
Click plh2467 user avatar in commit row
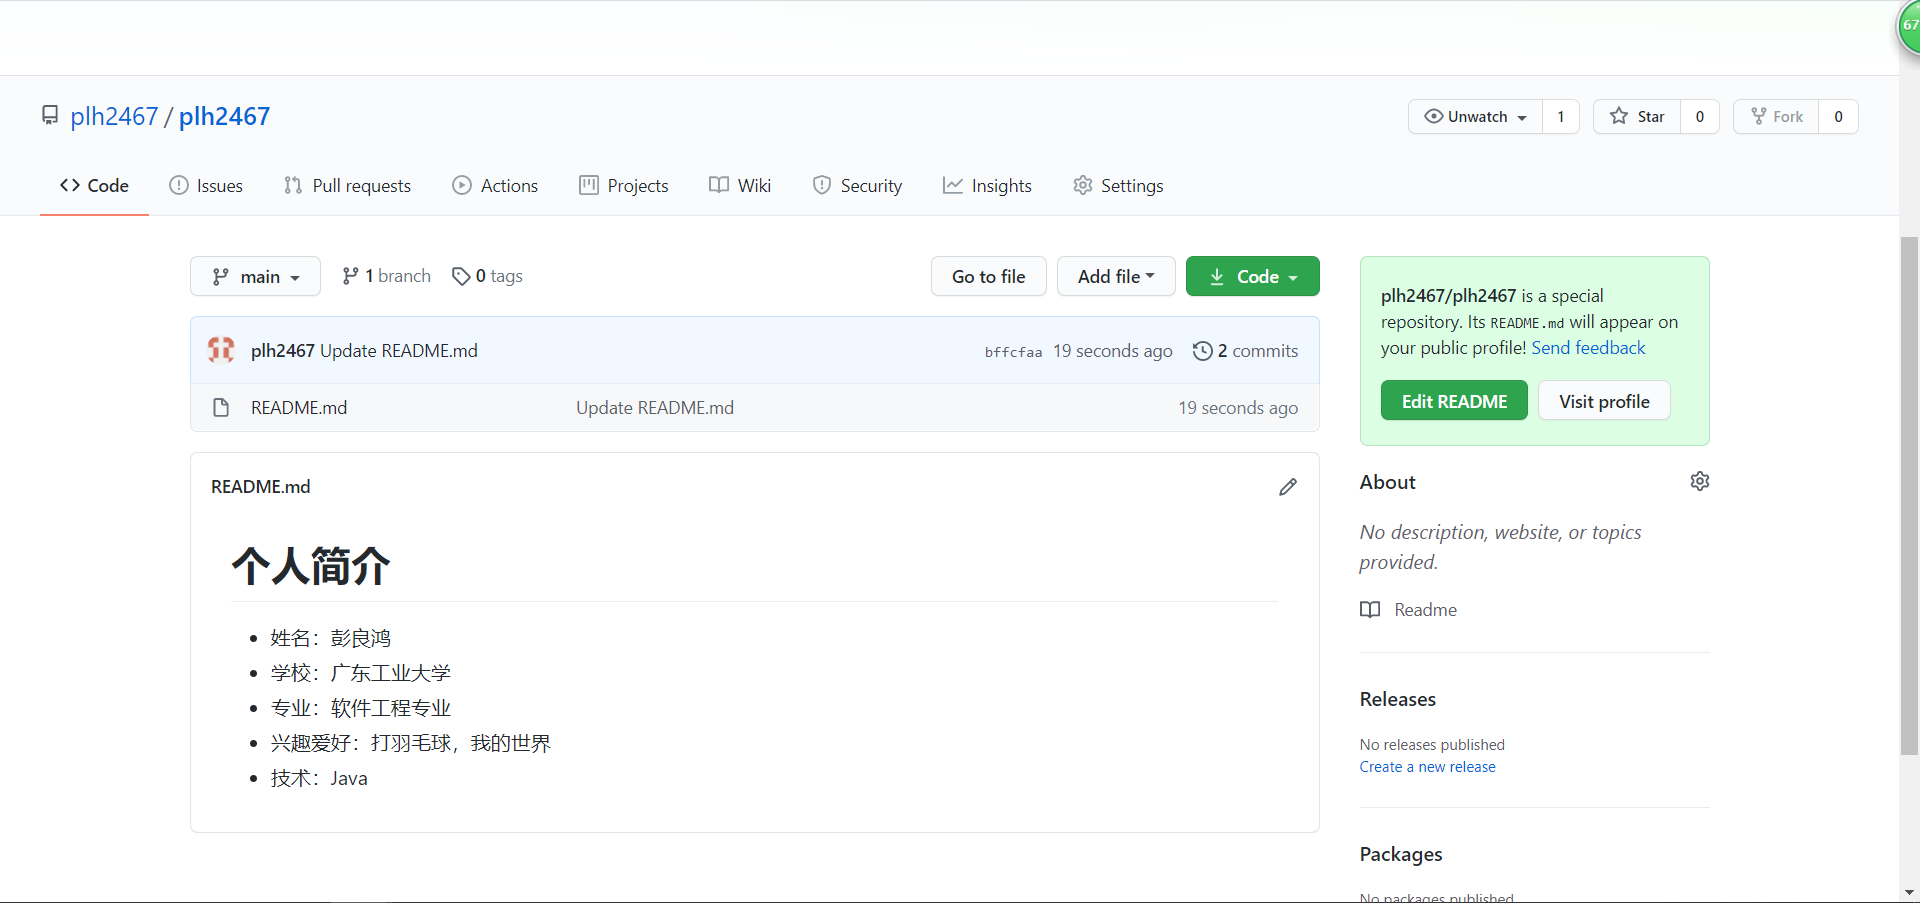(221, 350)
